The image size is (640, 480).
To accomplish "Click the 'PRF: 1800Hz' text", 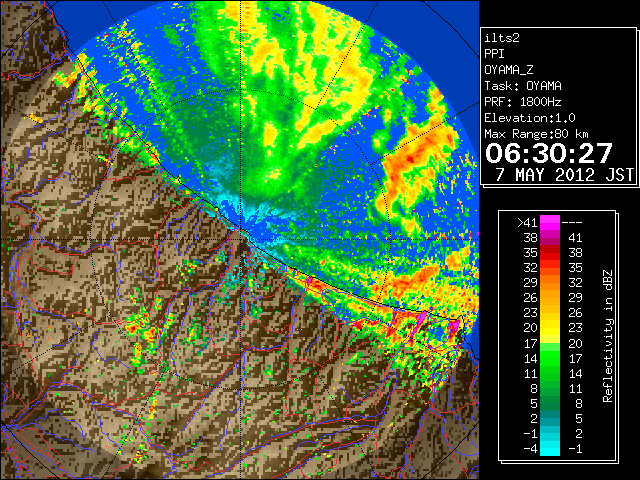I will [523, 102].
